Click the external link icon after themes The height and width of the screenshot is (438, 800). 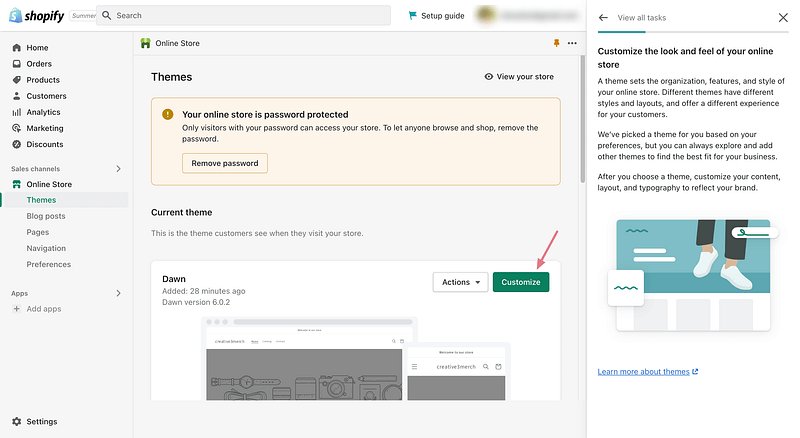point(695,372)
